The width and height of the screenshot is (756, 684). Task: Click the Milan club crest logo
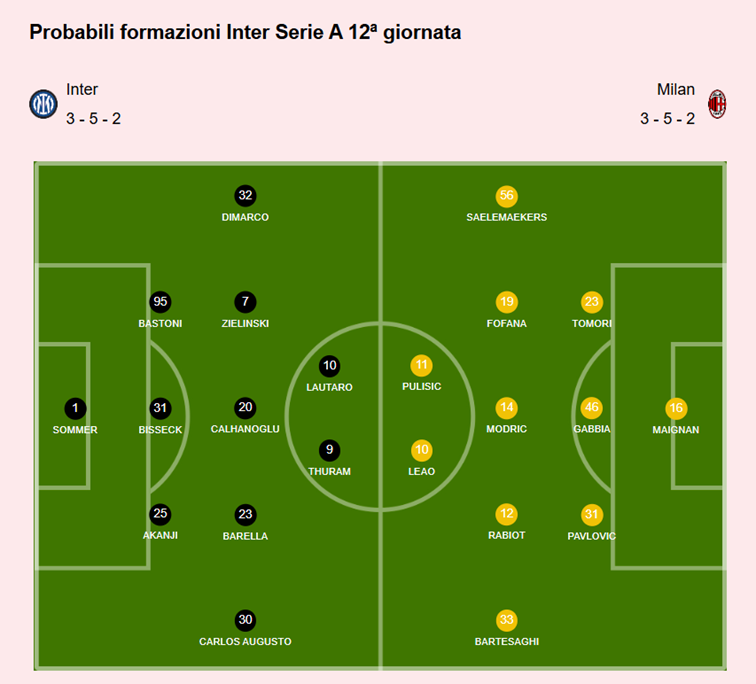pyautogui.click(x=717, y=104)
